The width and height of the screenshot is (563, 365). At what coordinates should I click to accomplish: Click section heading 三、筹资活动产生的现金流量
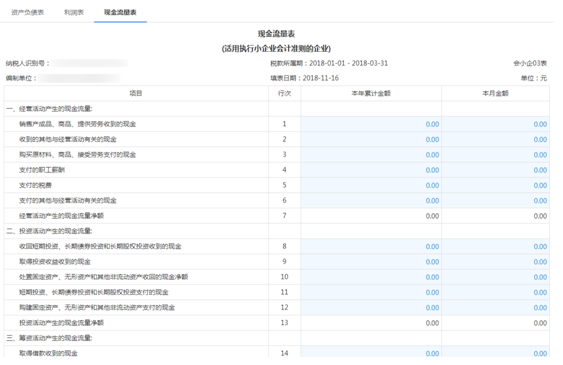[49, 338]
